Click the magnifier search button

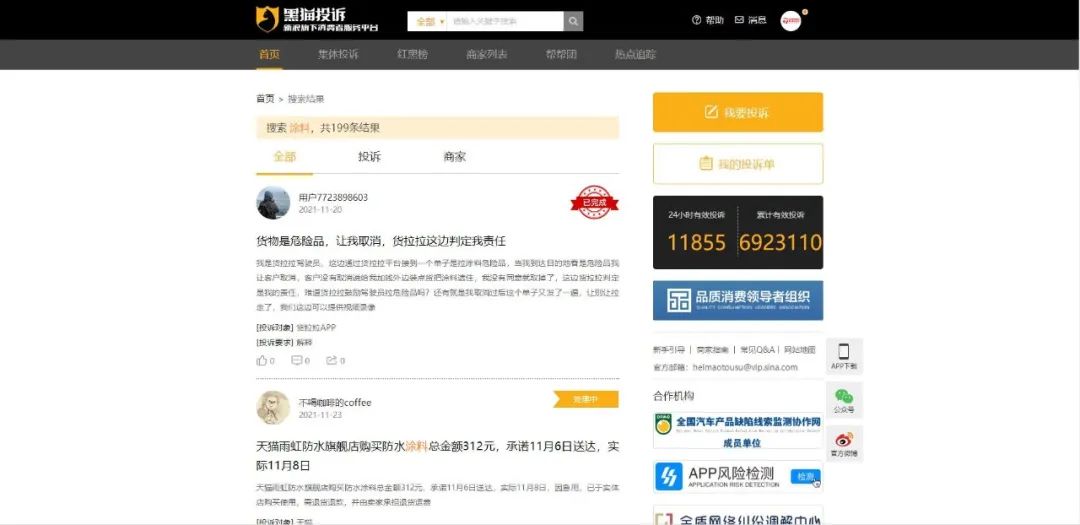[x=573, y=21]
